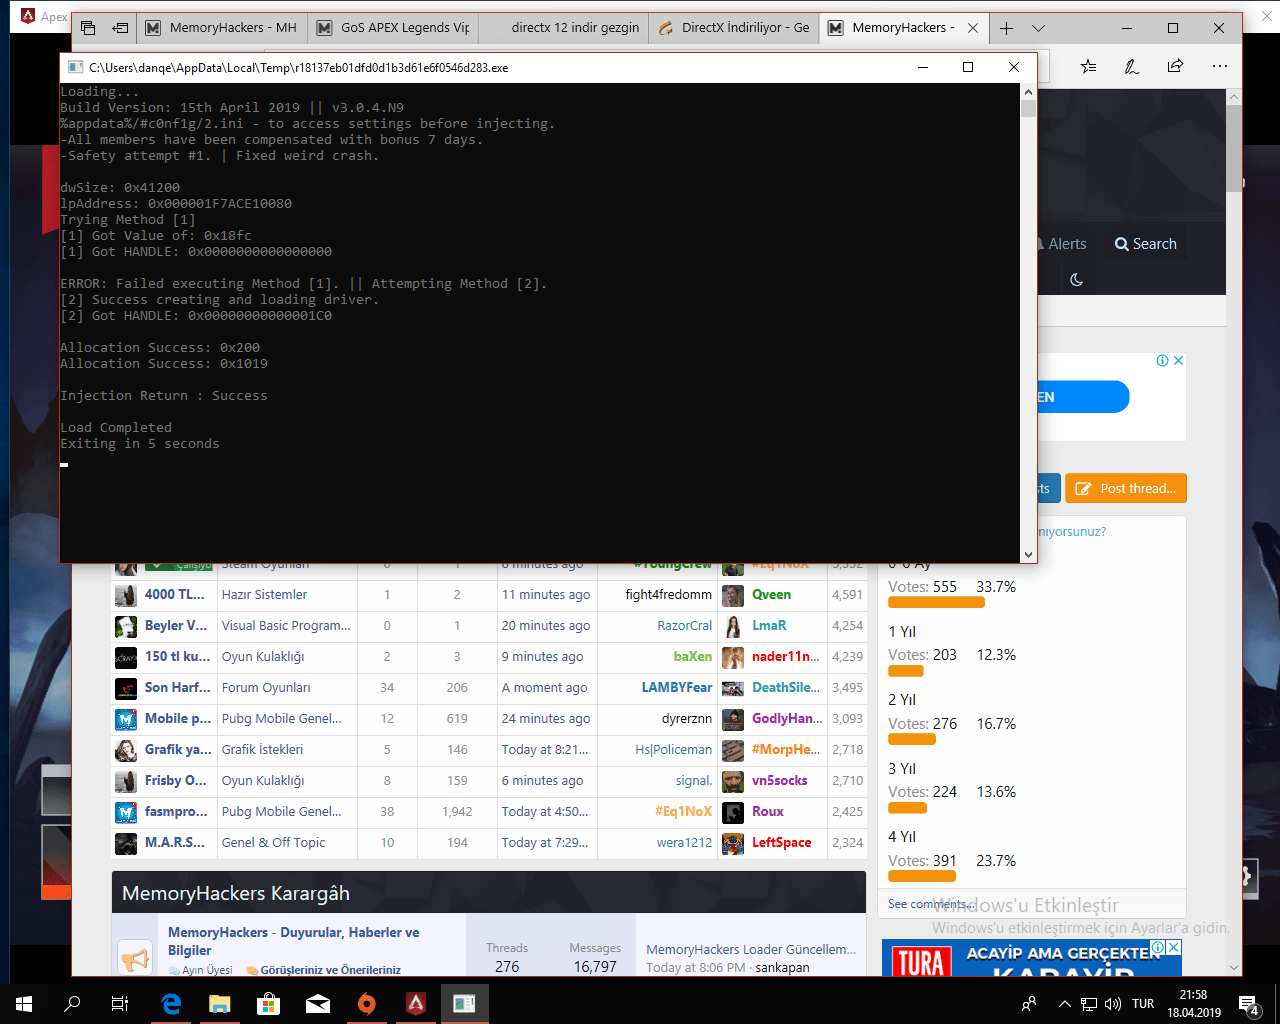Open the GoS APEX Legends Vip tab

[393, 28]
